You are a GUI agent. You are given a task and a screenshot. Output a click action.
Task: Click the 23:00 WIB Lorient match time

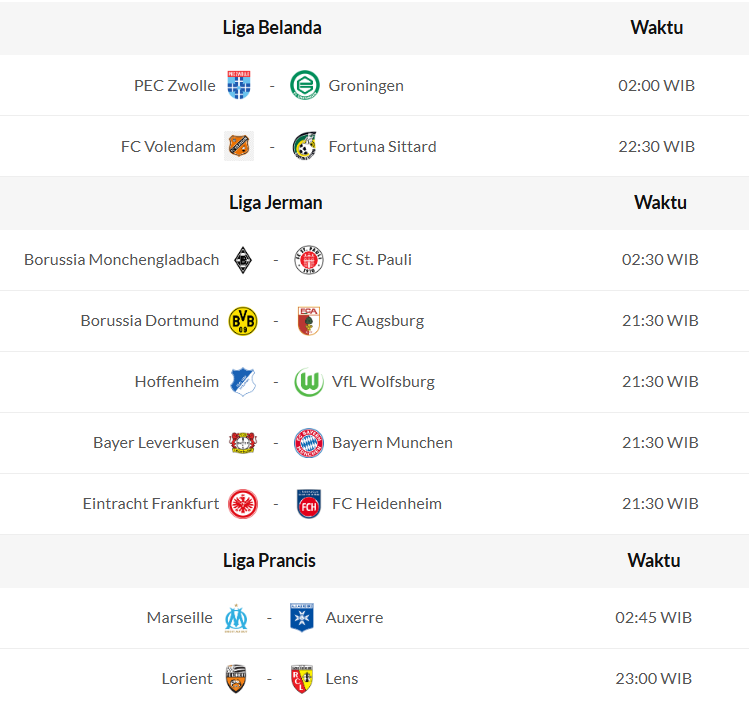653,679
